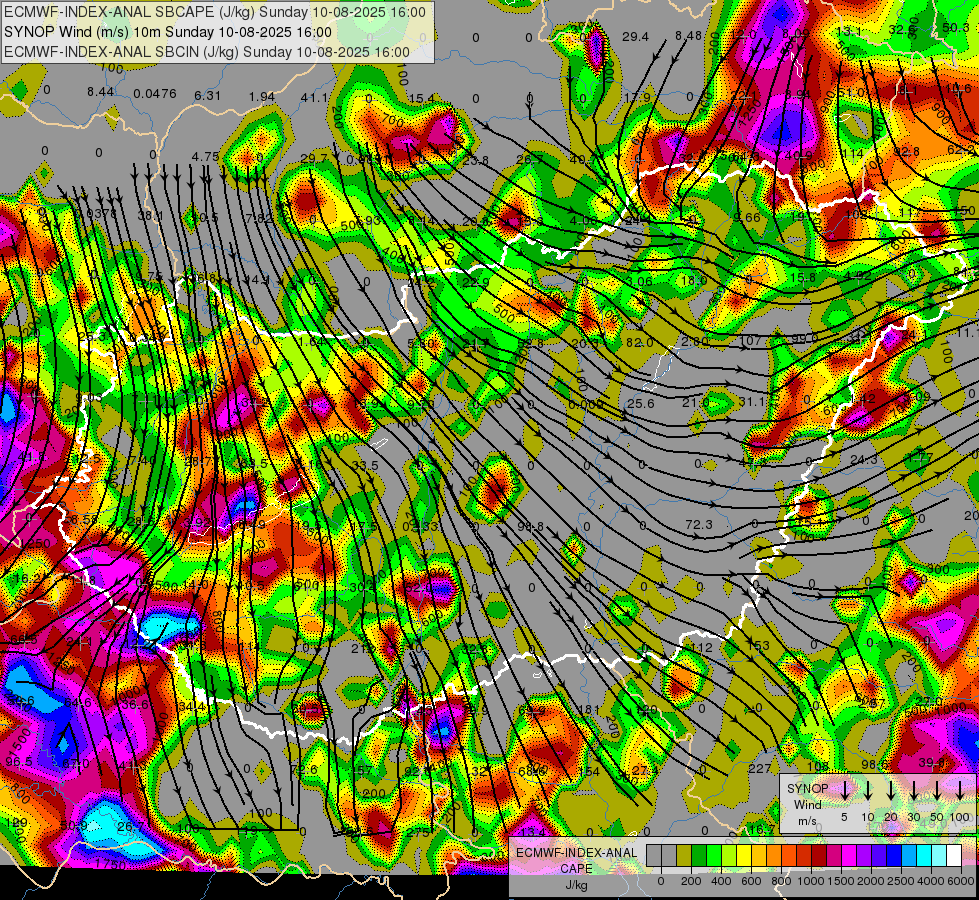Click the map value 17.9
Image resolution: width=979 pixels, height=900 pixels.
click(637, 97)
